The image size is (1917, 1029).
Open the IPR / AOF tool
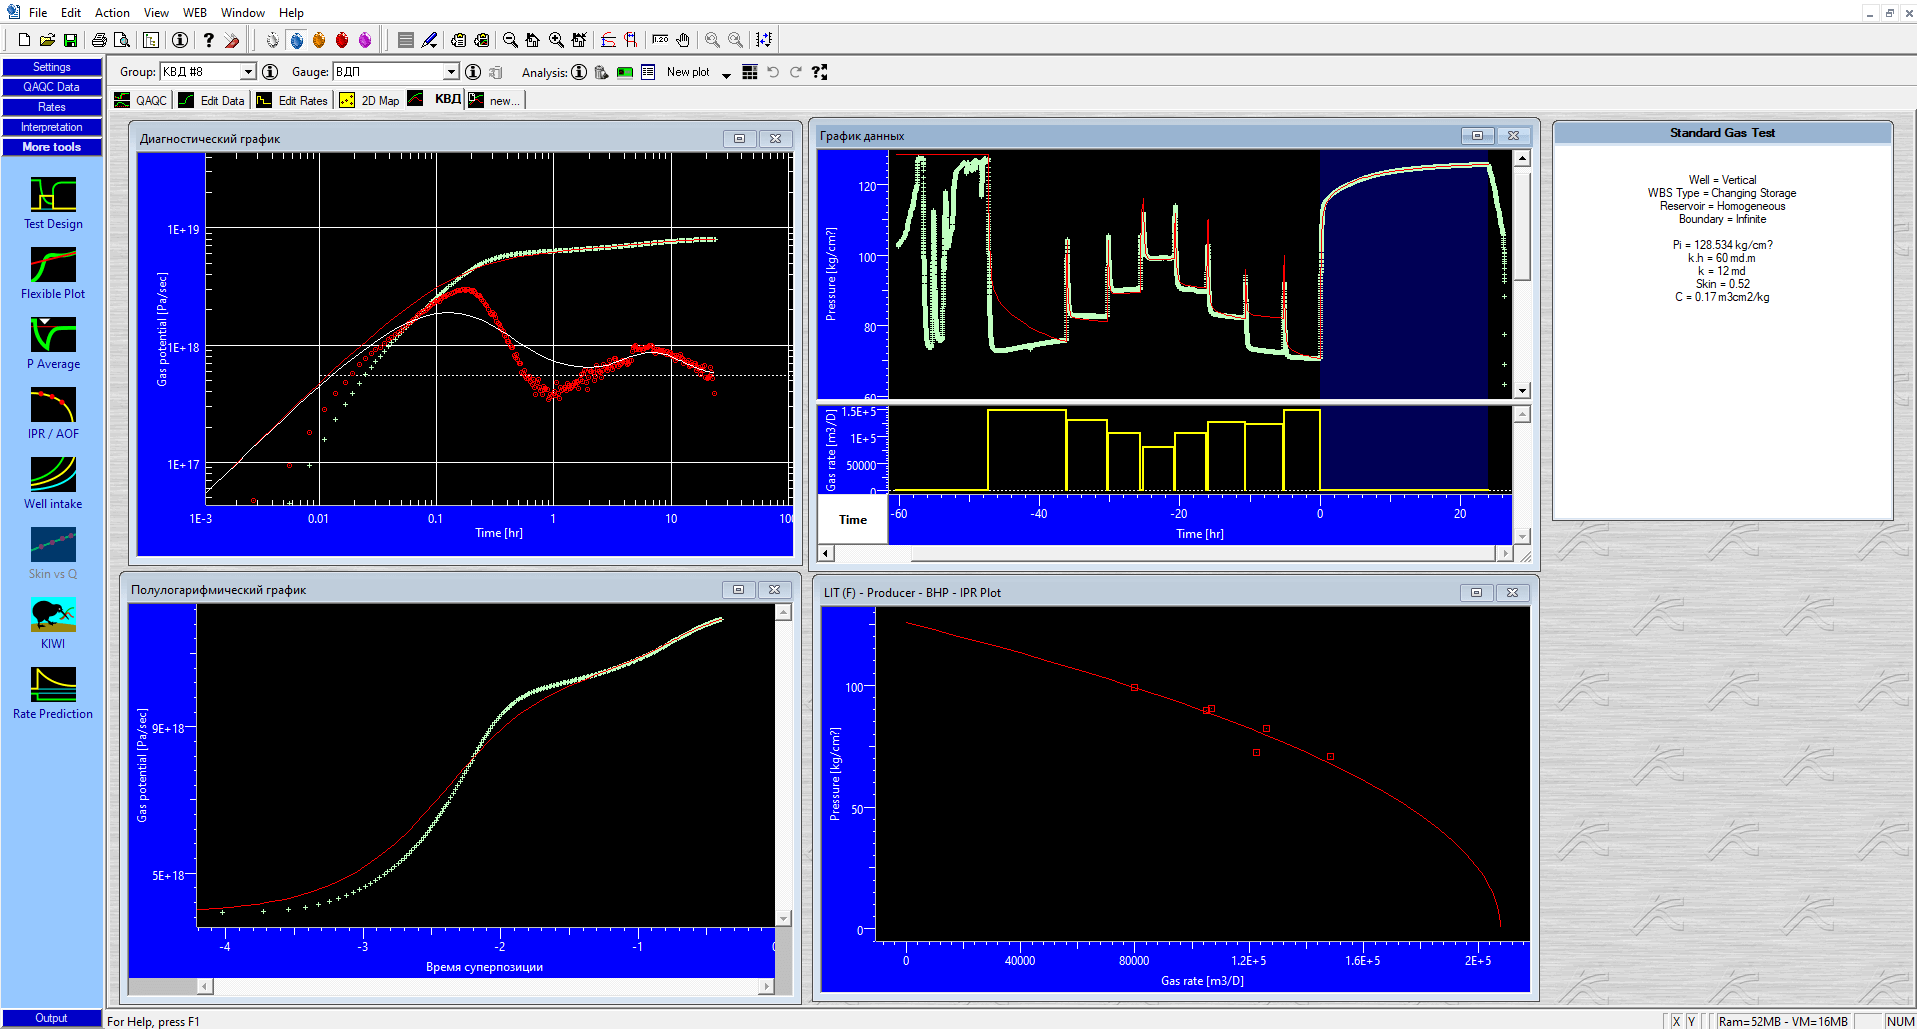pyautogui.click(x=53, y=413)
